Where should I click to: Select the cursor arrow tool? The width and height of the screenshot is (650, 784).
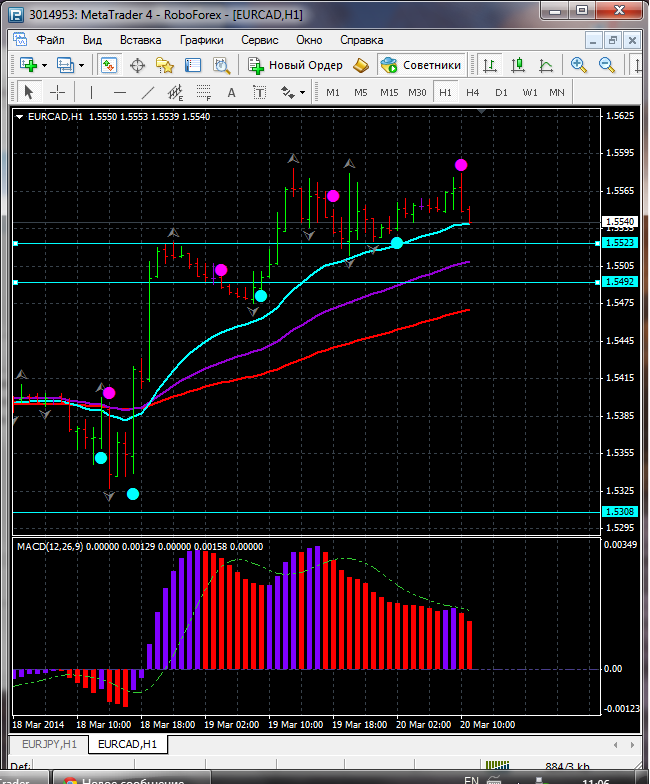pyautogui.click(x=28, y=92)
